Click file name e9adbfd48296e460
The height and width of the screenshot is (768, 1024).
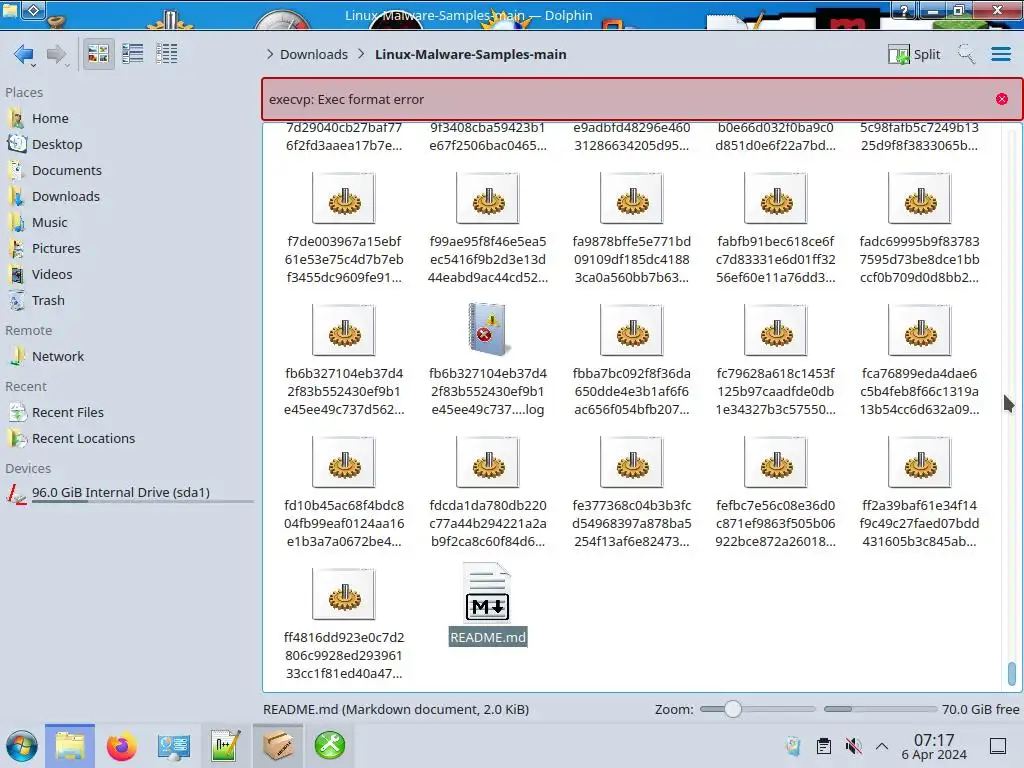632,136
